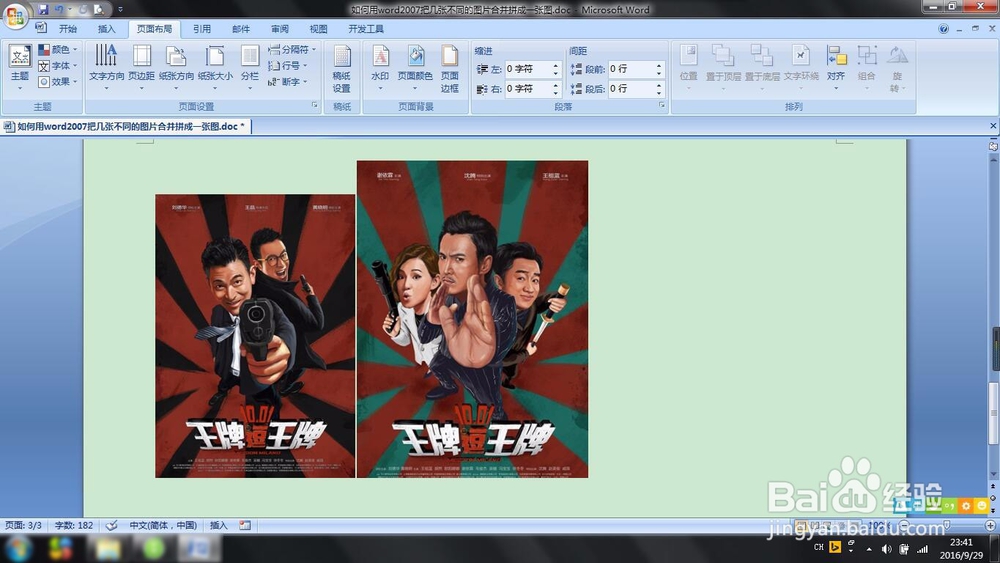Click right indent (右) value field
The image size is (1000, 563).
click(528, 89)
